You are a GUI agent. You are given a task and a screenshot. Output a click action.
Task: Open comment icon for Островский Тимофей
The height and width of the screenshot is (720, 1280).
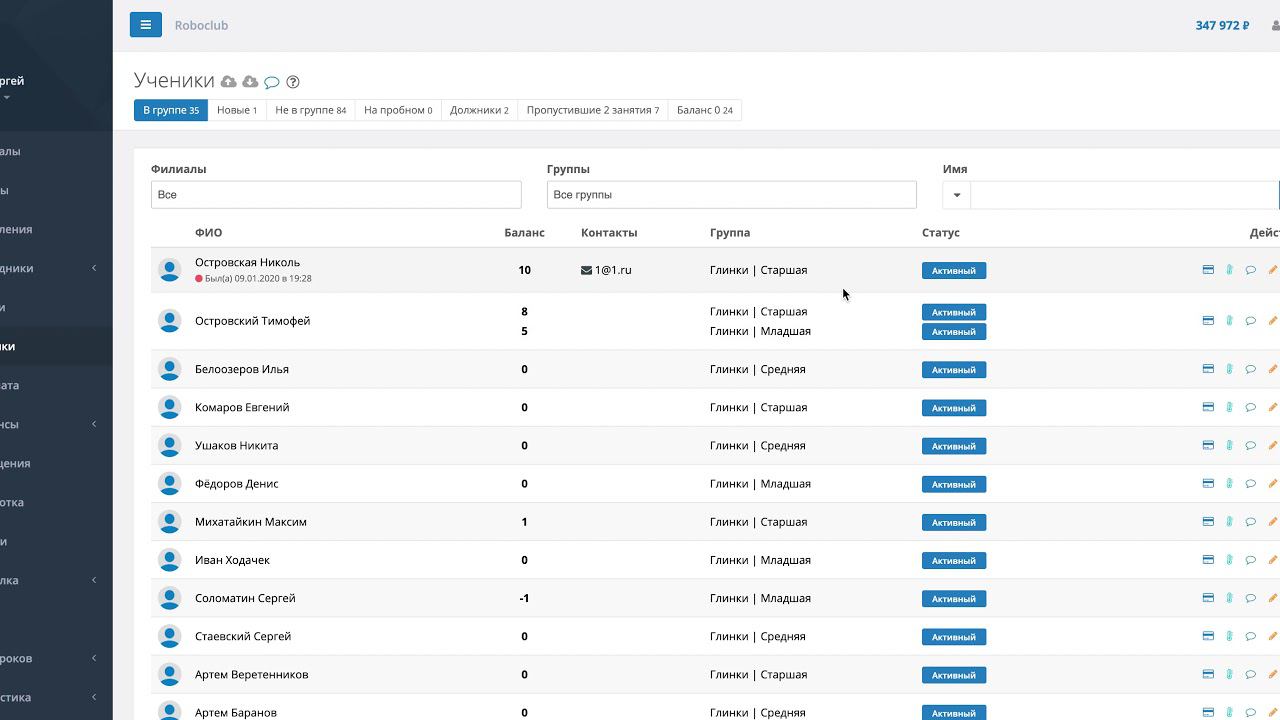coord(1250,321)
